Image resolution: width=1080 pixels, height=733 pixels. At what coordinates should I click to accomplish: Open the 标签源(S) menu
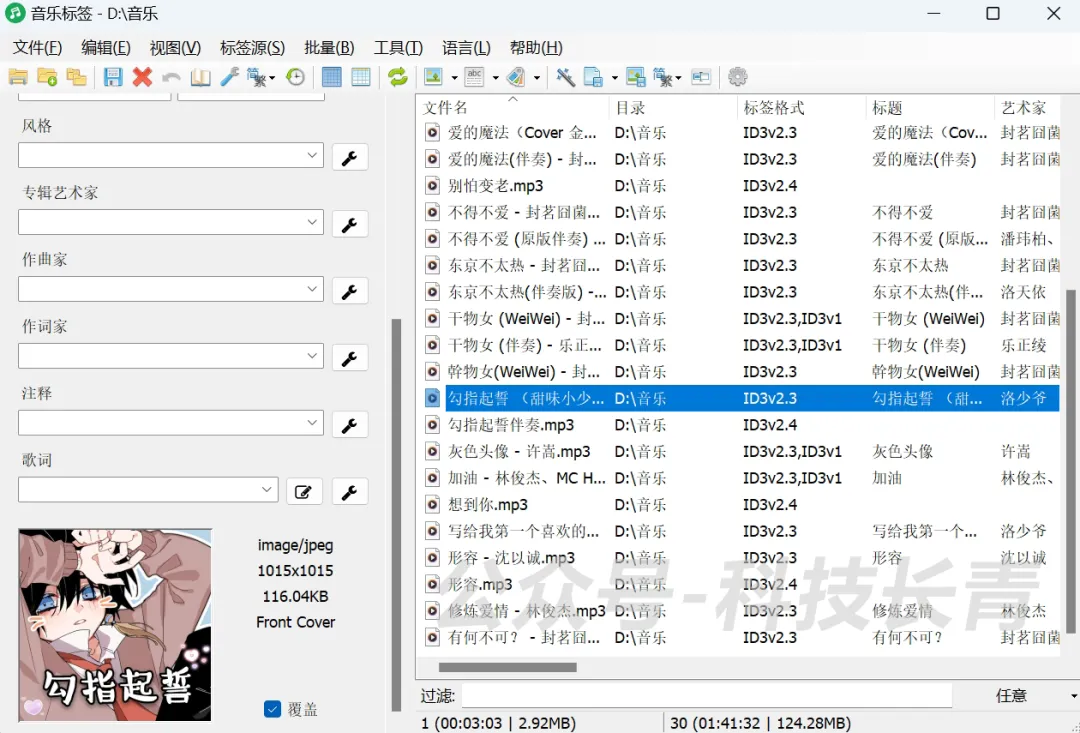[x=252, y=48]
